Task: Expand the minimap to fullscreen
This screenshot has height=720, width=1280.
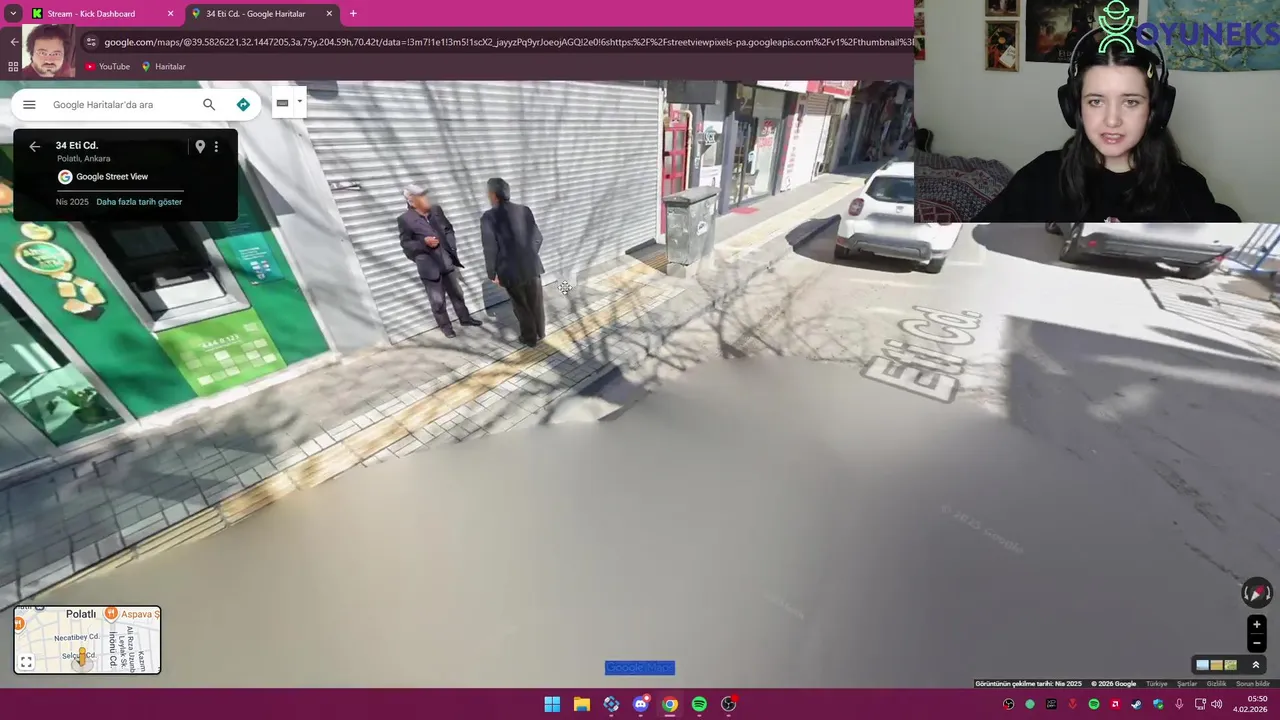Action: [26, 662]
